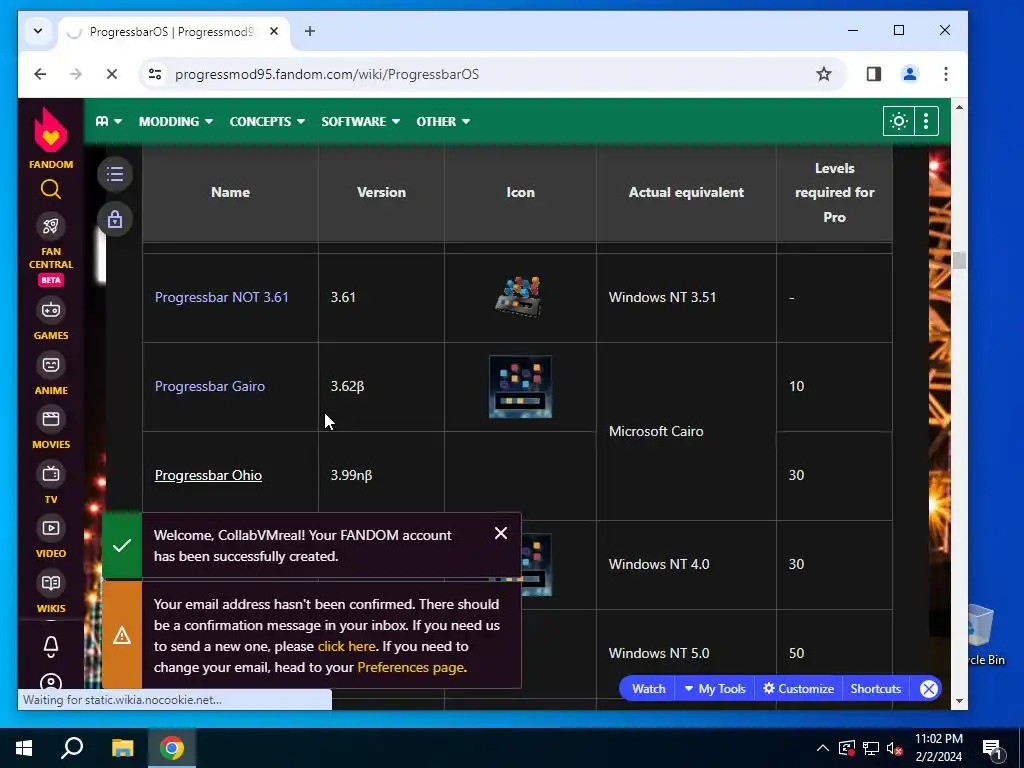
Task: Close the ProgressbarOS tab
Action: coord(274,31)
